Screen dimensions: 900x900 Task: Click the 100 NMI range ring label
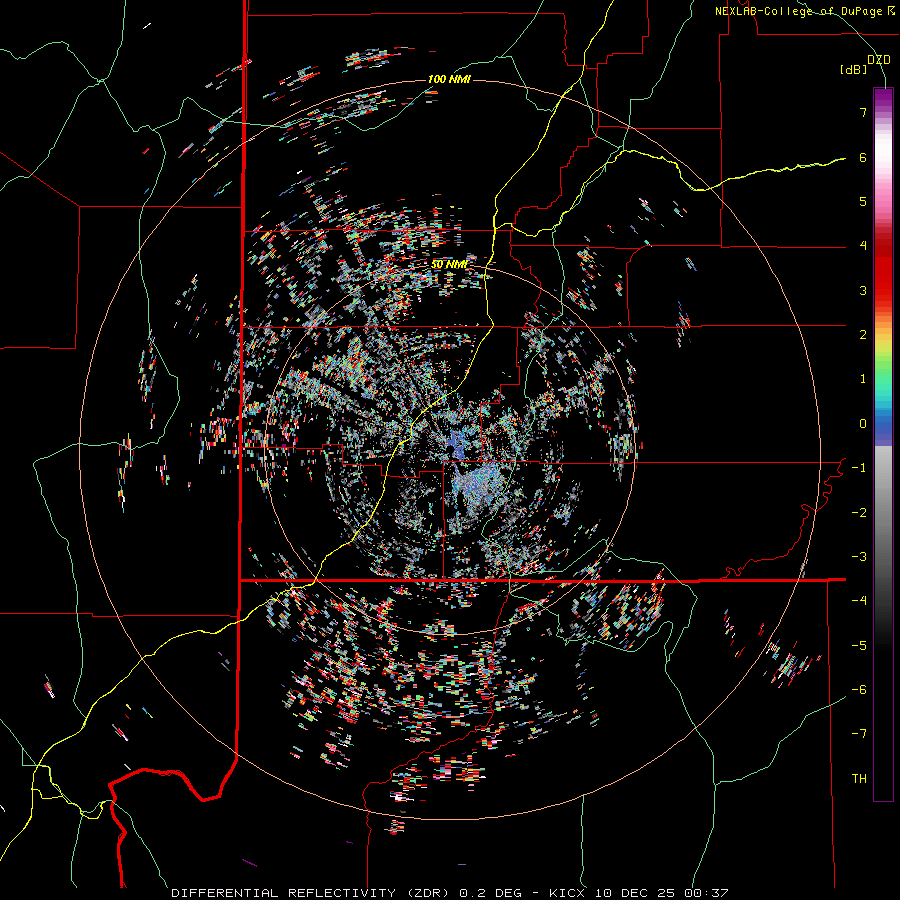tap(449, 79)
